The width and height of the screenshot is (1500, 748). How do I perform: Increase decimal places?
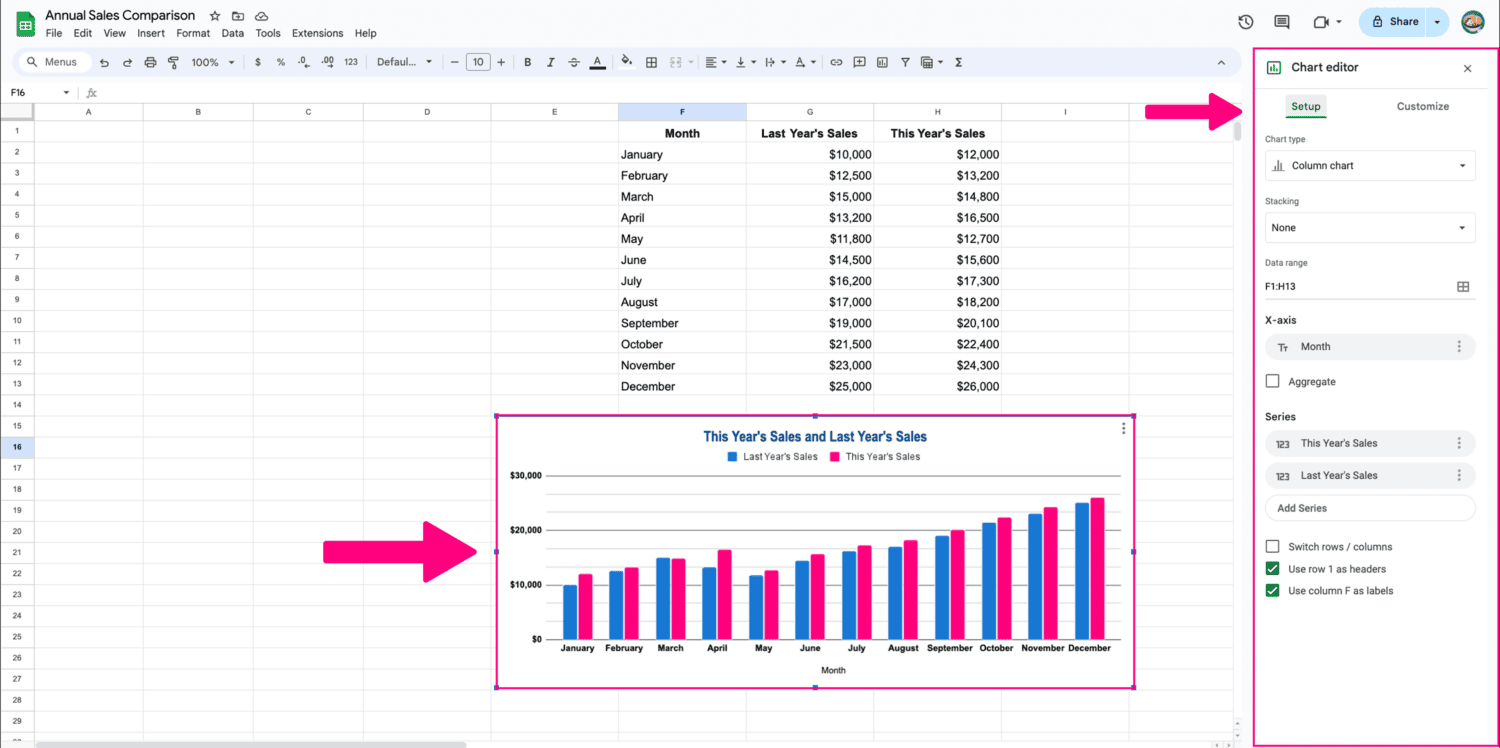coord(327,62)
